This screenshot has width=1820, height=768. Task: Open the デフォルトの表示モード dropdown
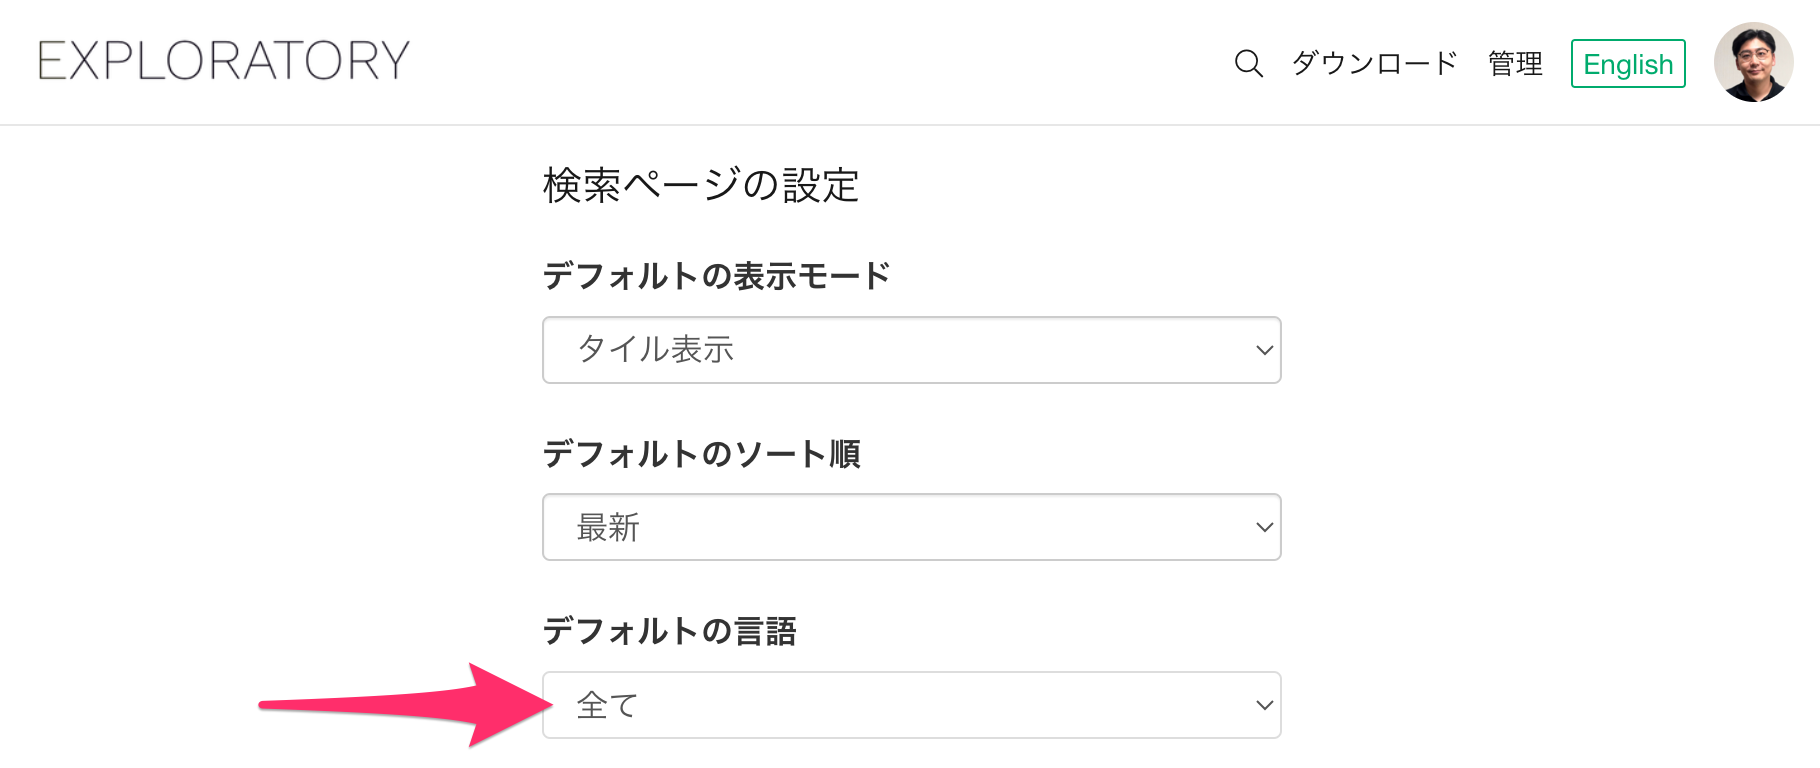coord(911,350)
